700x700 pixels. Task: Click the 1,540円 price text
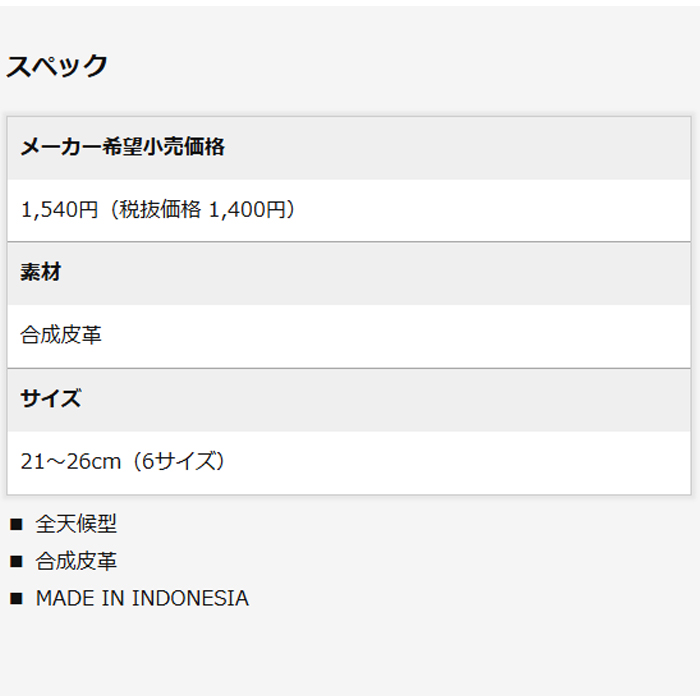click(59, 210)
